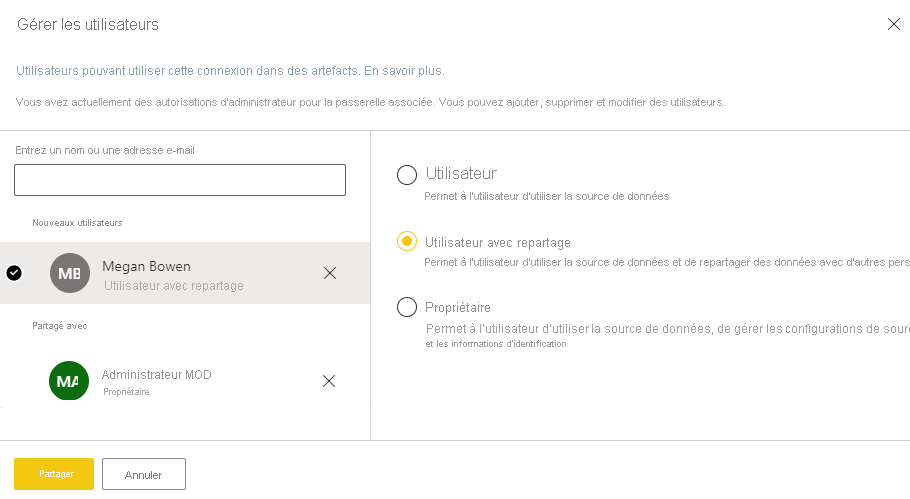The width and height of the screenshot is (910, 499).
Task: Remove Megan Bowen with the X icon
Action: 330,273
